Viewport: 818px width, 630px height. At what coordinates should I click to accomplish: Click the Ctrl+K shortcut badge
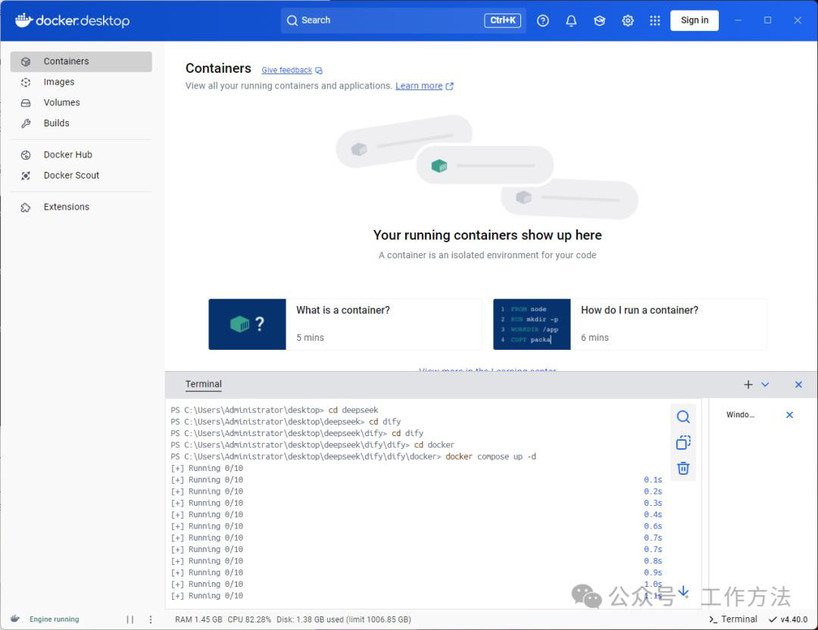[502, 20]
